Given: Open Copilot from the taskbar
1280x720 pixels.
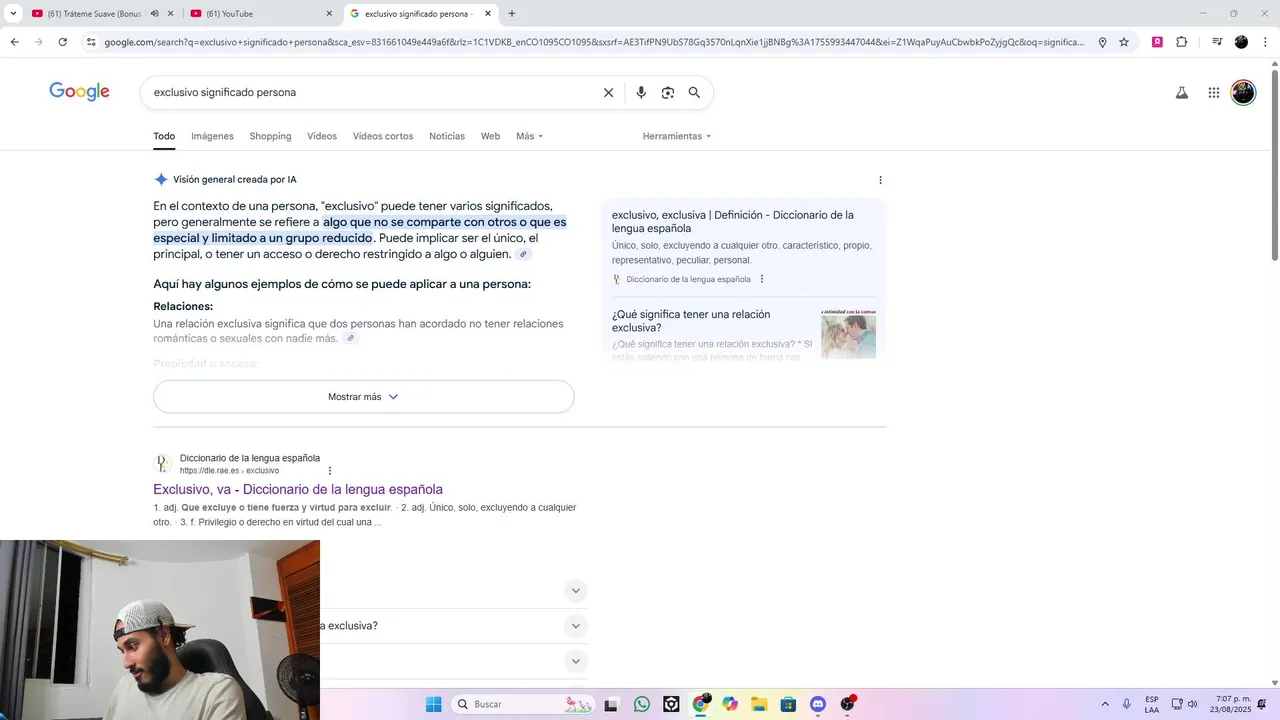Looking at the screenshot, I should (730, 704).
